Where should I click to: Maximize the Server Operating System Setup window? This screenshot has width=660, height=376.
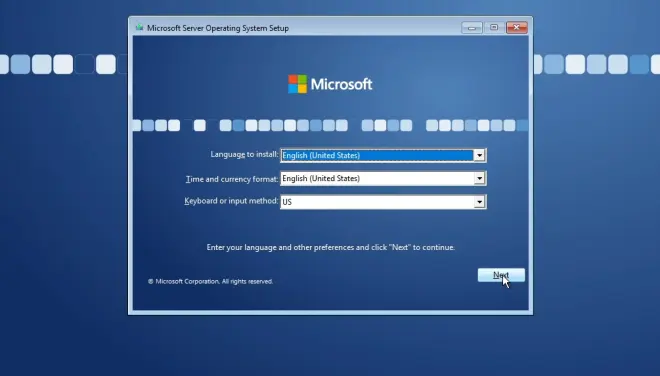(494, 27)
